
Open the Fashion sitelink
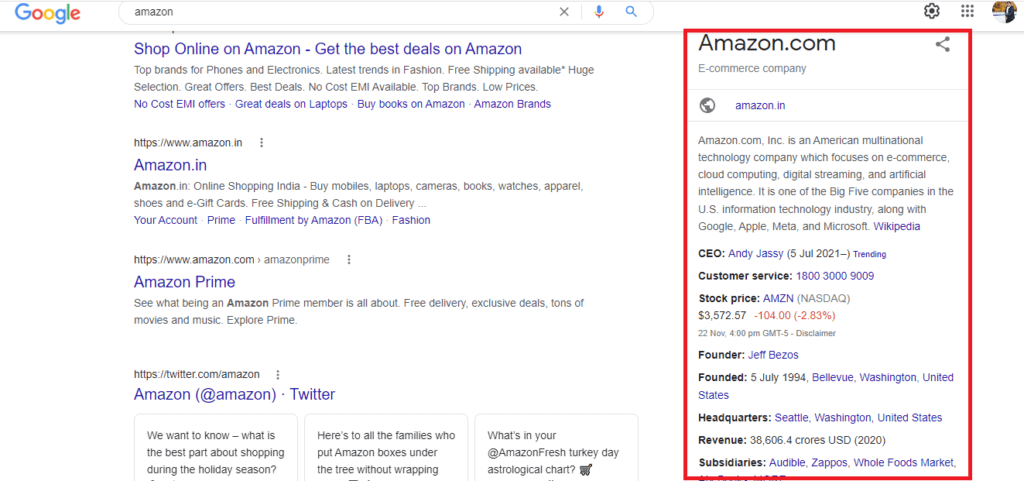point(411,220)
